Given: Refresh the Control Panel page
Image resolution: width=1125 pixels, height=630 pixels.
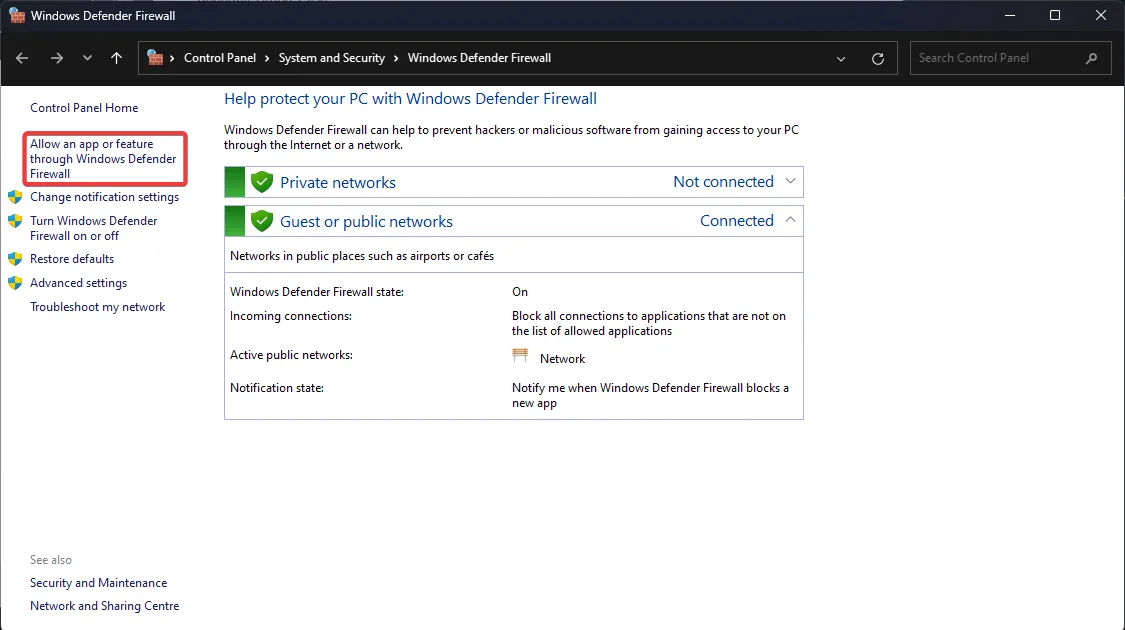Looking at the screenshot, I should pyautogui.click(x=877, y=59).
